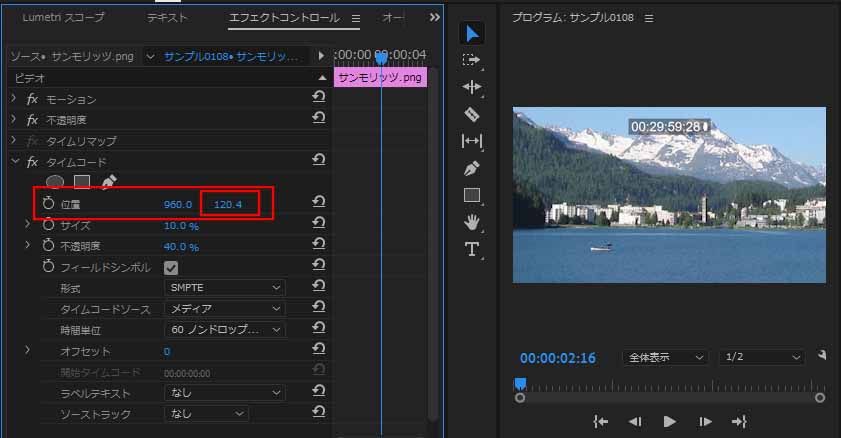
Task: Choose free draw bezier mask pen
Action: coord(108,182)
